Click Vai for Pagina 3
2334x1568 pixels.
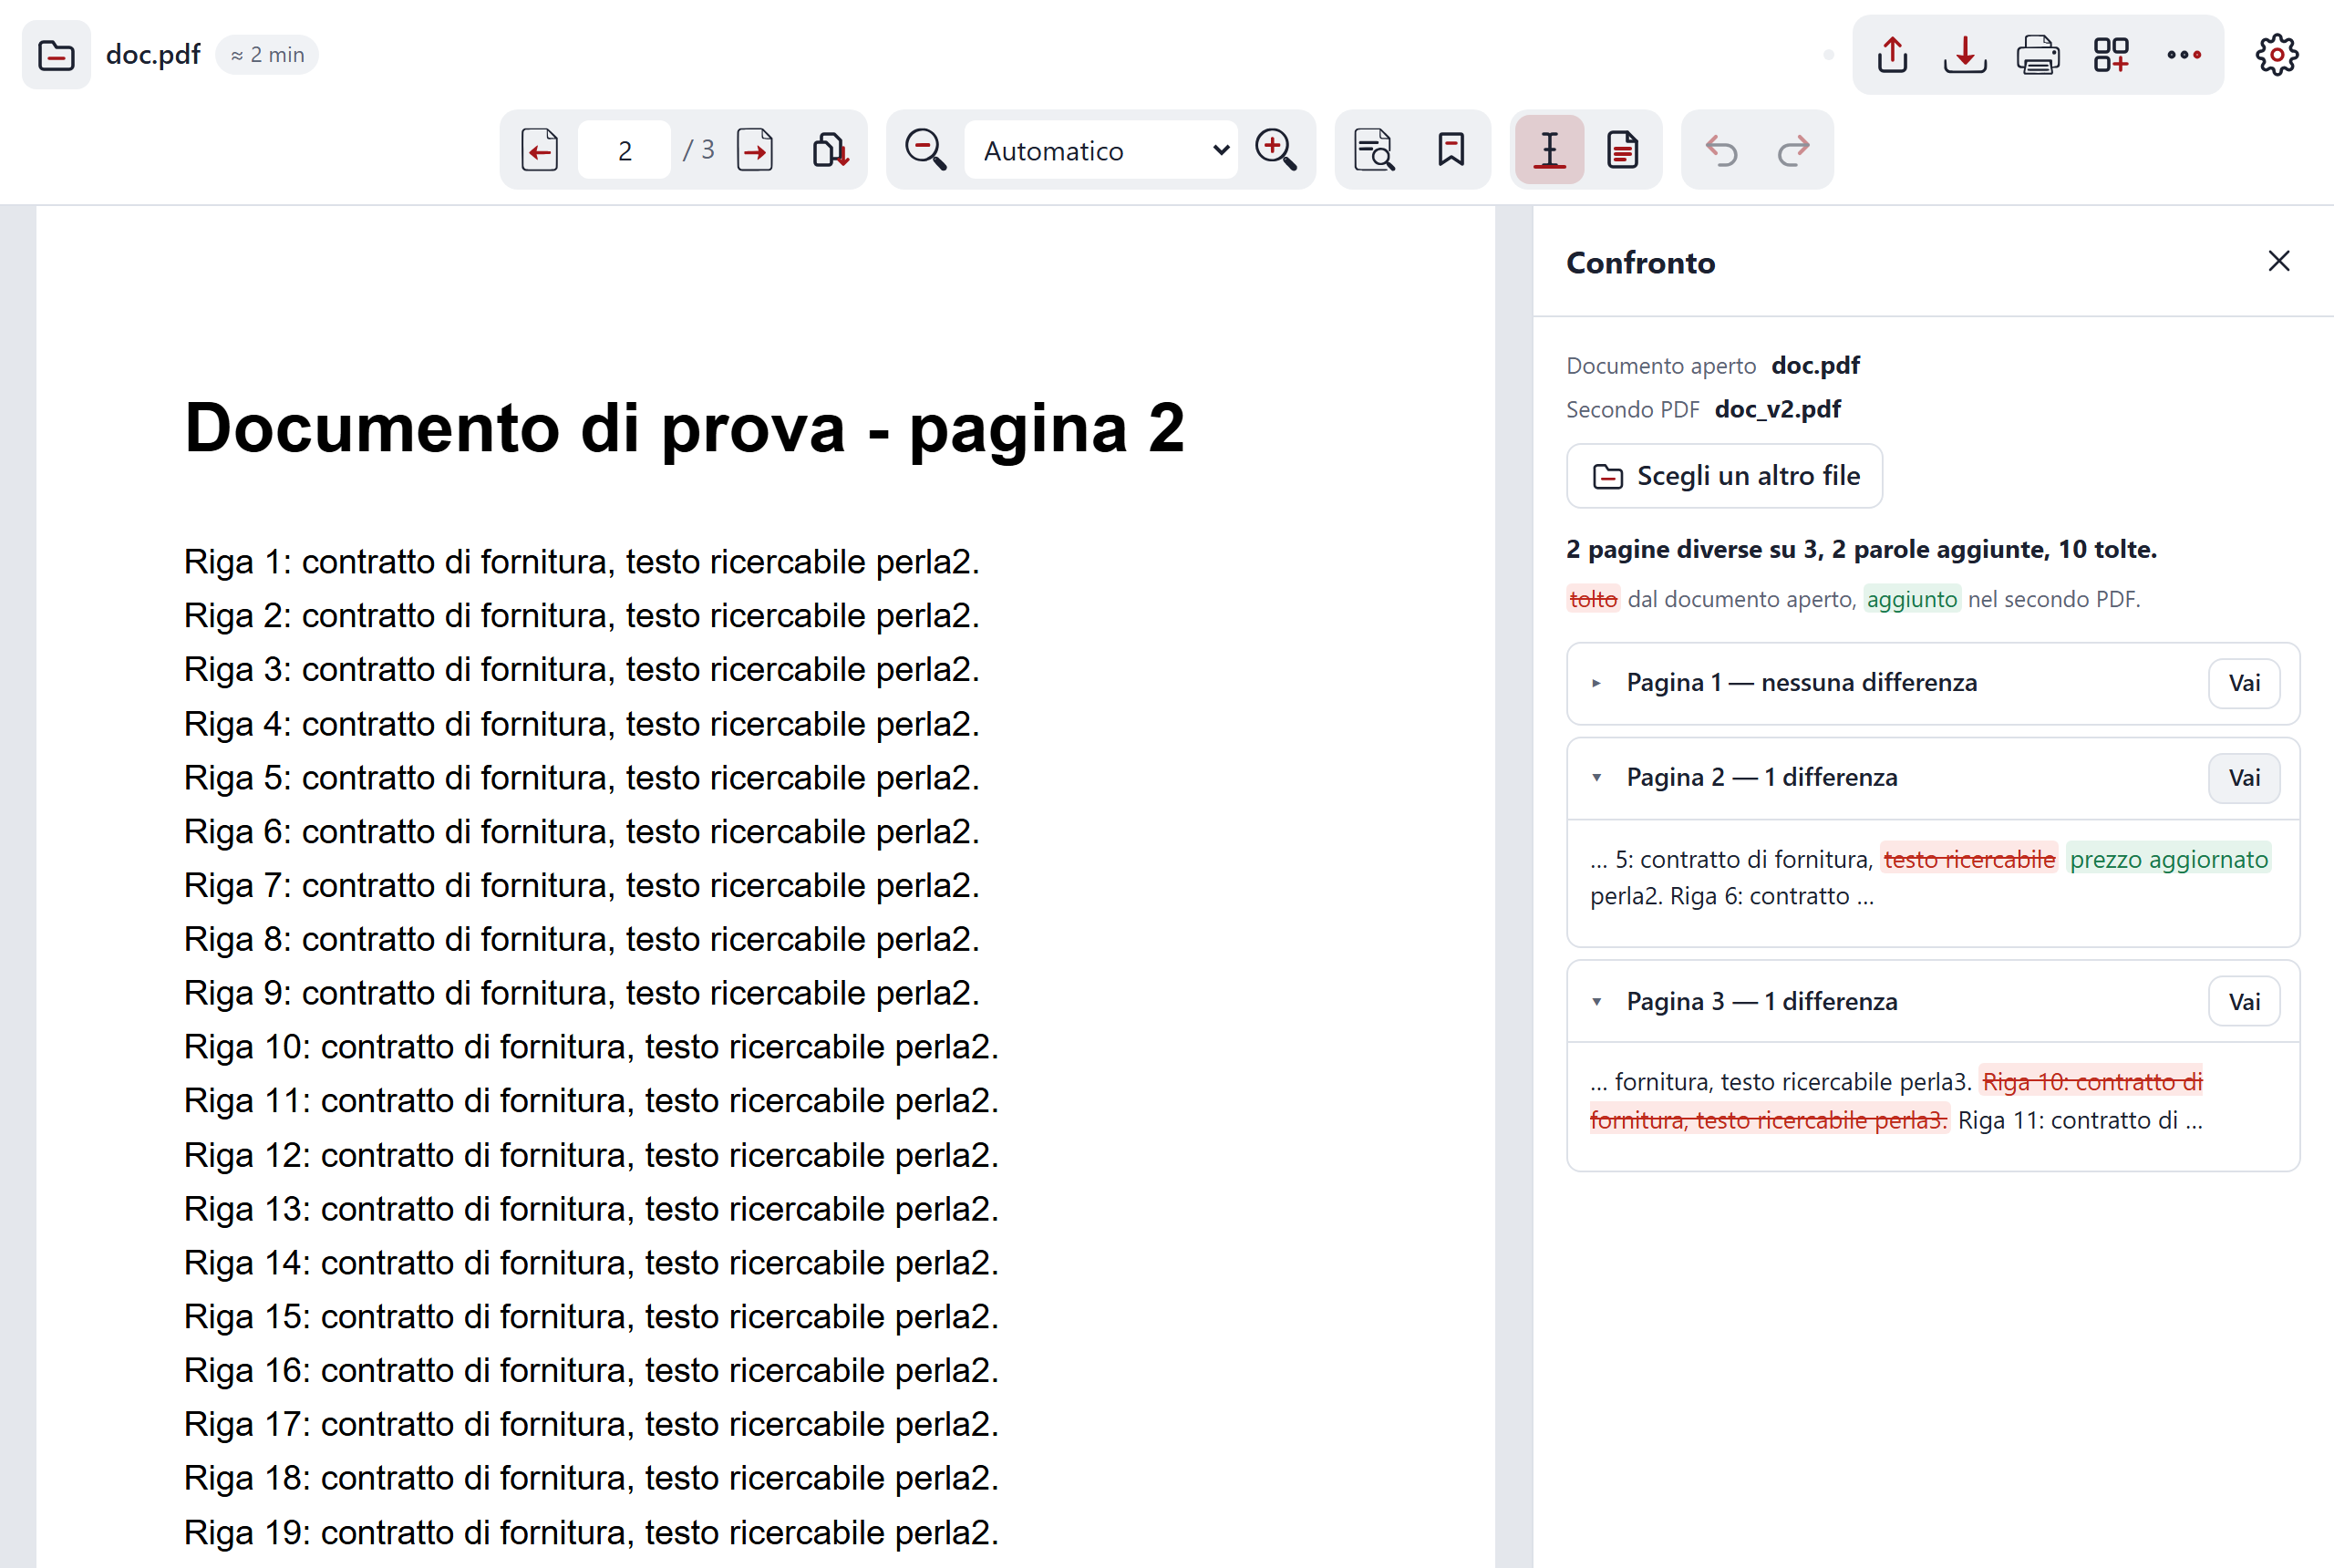pyautogui.click(x=2244, y=1002)
